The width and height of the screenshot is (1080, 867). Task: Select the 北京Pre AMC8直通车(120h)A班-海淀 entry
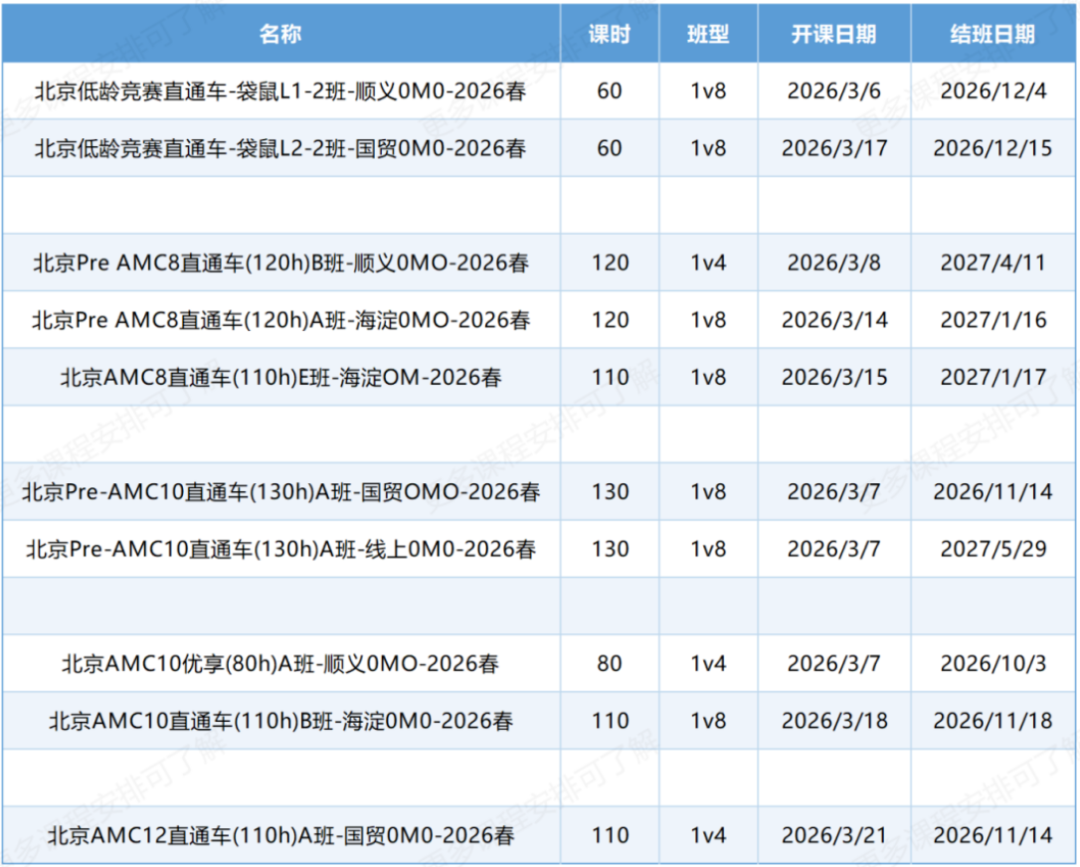(280, 320)
